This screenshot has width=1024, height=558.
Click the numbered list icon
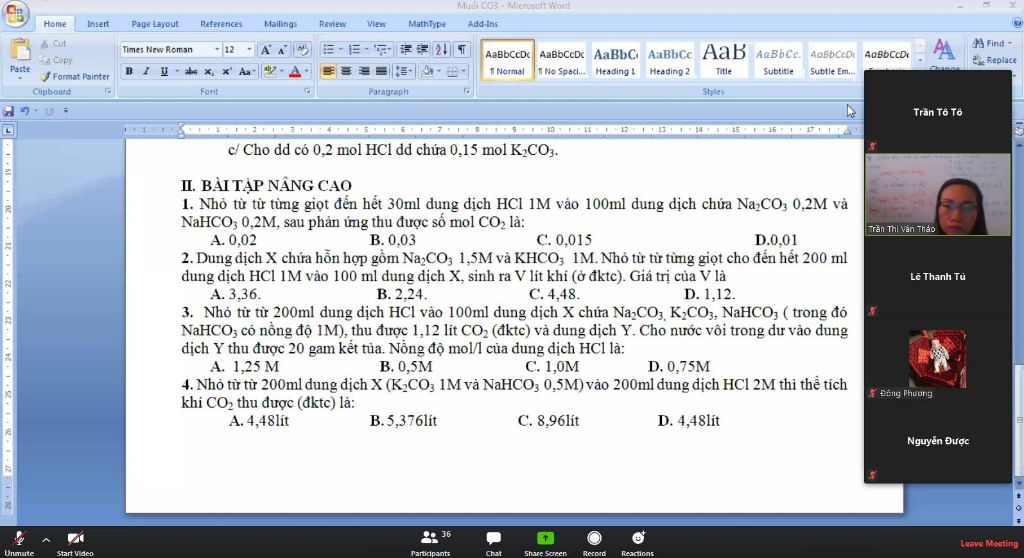tap(355, 50)
